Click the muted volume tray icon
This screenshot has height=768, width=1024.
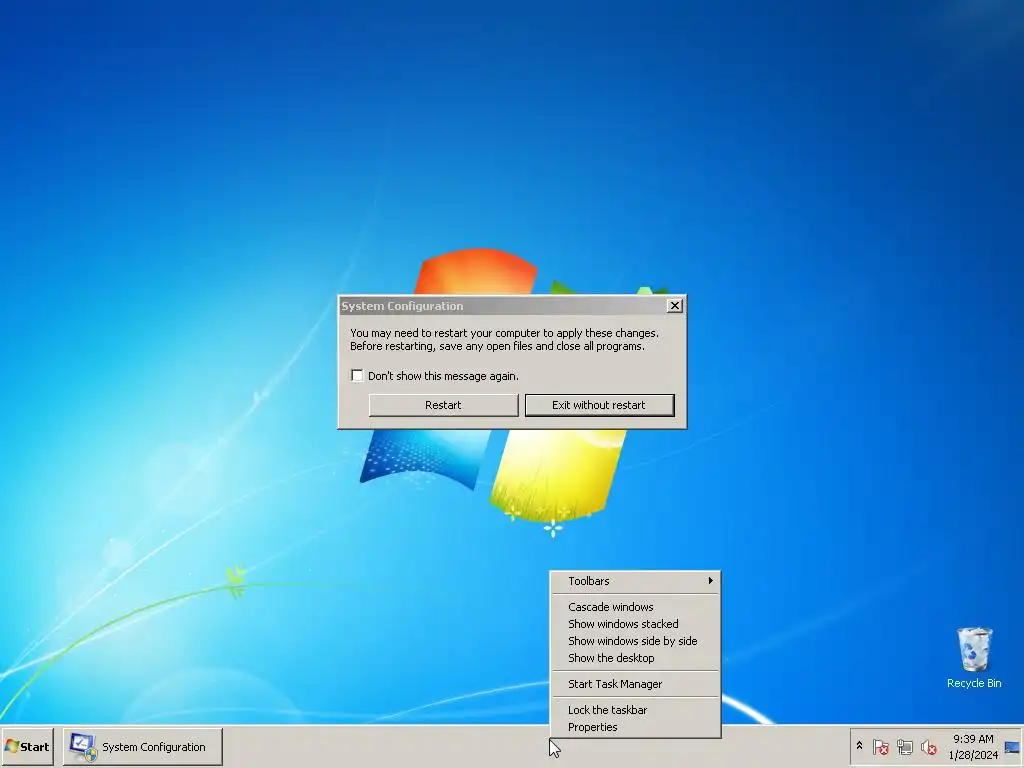point(928,746)
